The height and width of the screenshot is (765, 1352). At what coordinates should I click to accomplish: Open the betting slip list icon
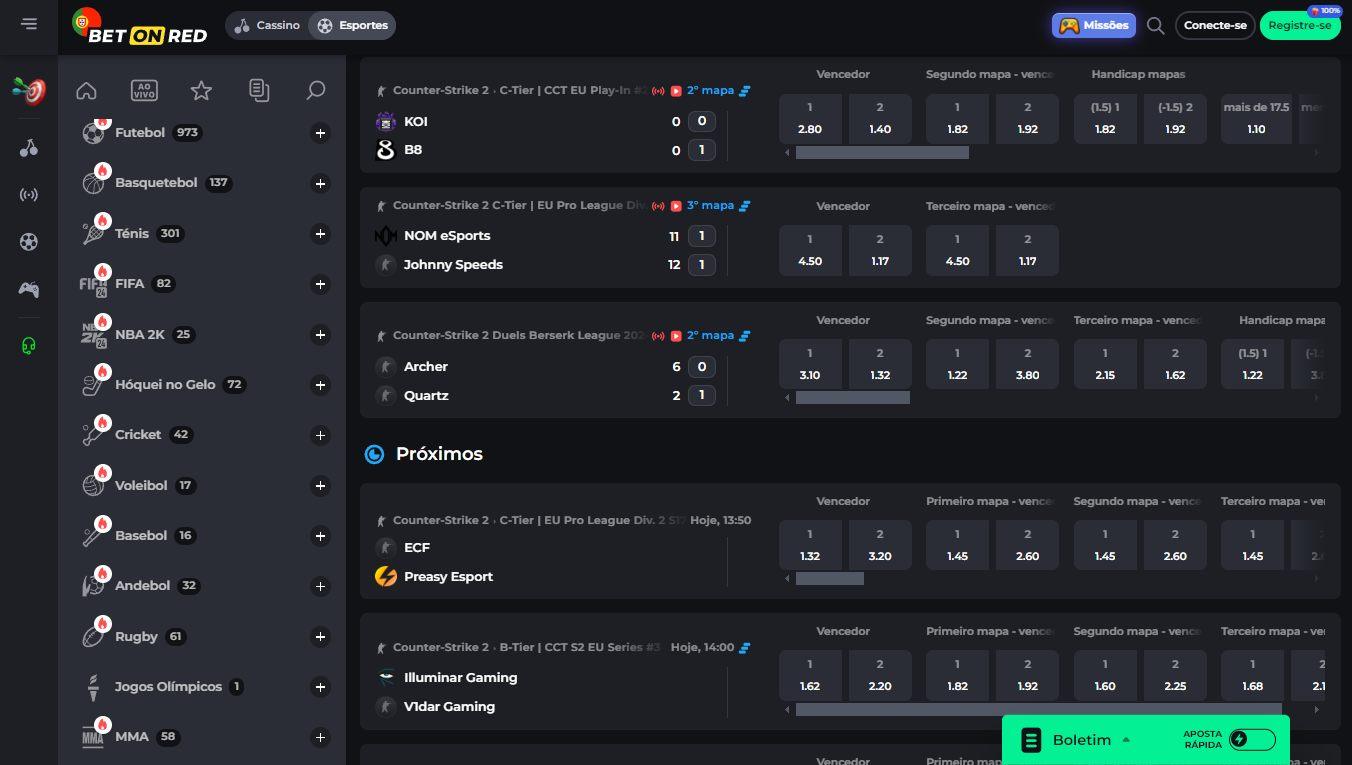click(x=259, y=91)
